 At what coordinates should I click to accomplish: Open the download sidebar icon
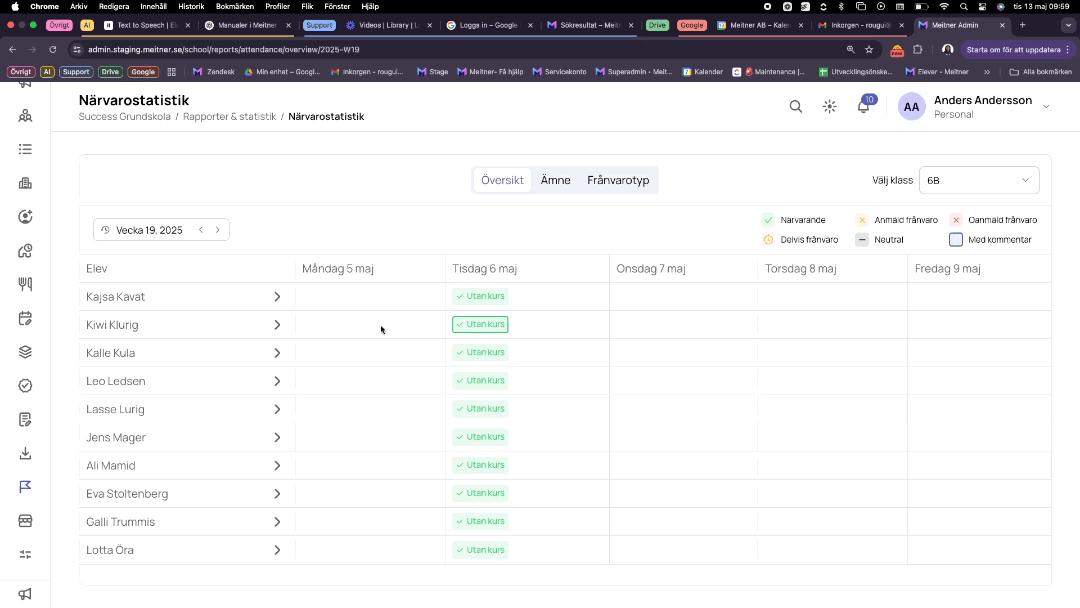pos(25,453)
